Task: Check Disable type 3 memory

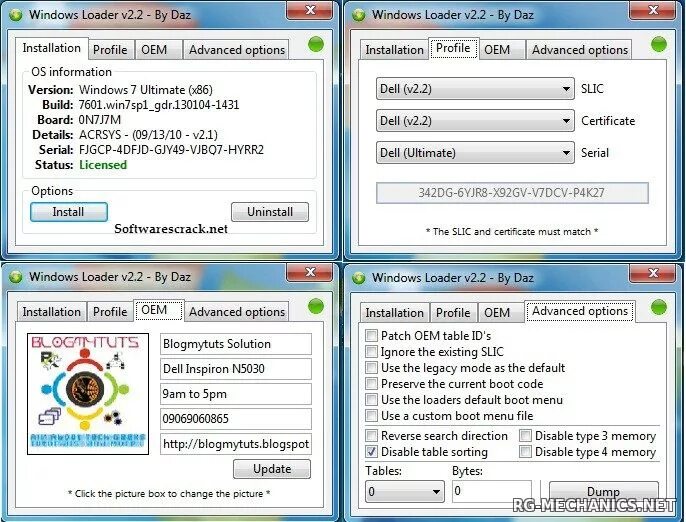Action: click(525, 436)
